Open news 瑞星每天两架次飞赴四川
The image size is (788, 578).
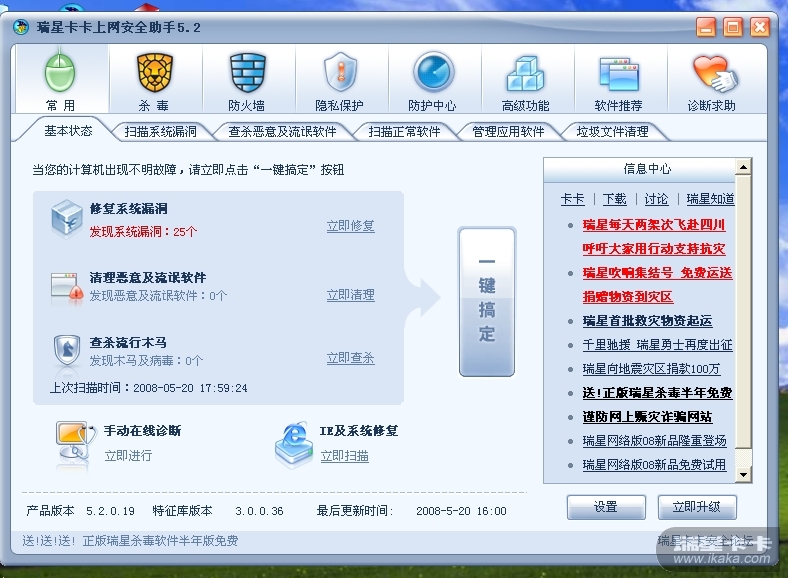click(654, 225)
